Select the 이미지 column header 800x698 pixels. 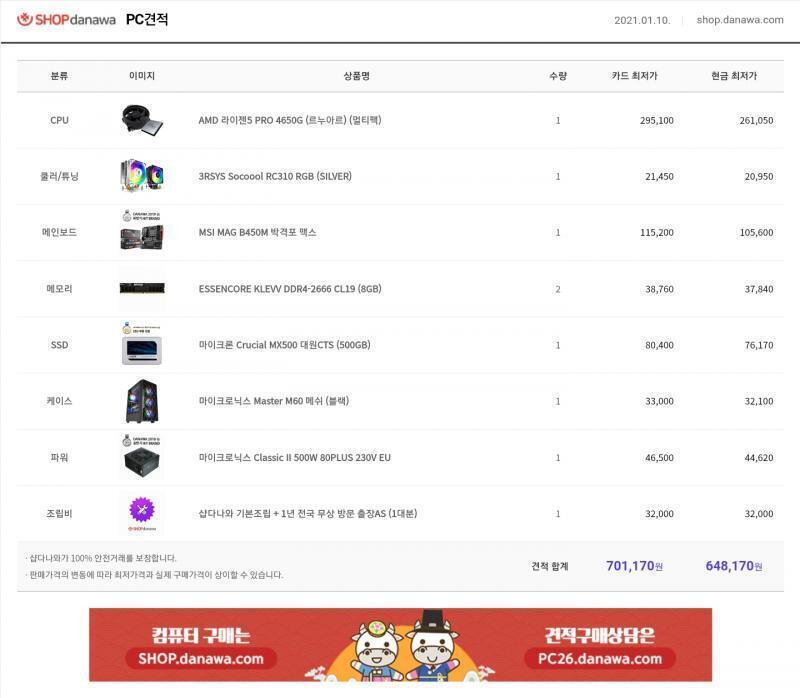[142, 76]
